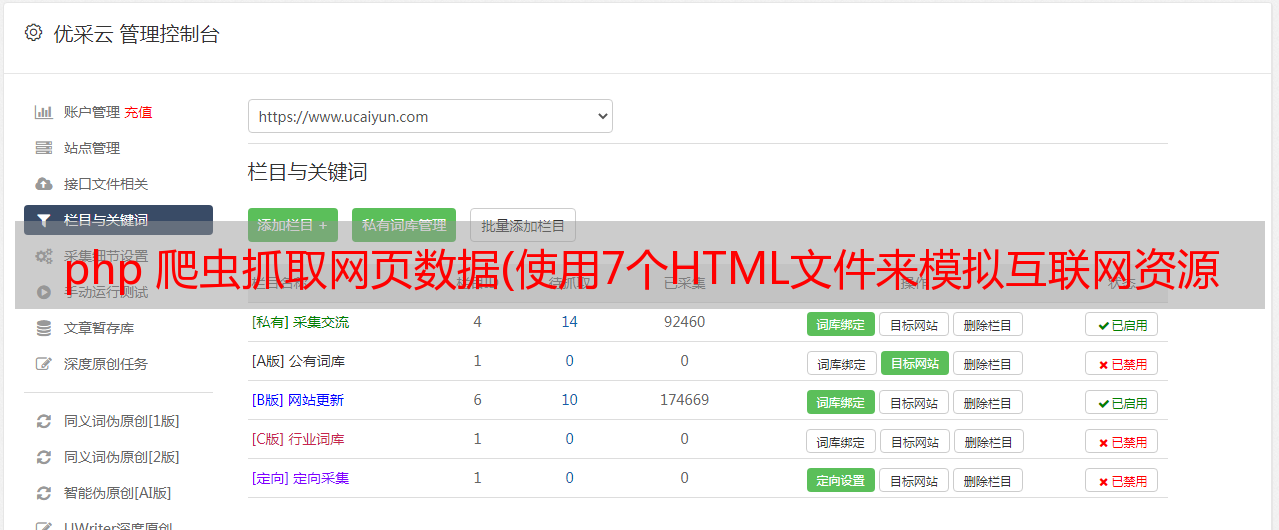
Task: Click the refresh icon for 智能伪原创[AI版]
Action: (43, 493)
